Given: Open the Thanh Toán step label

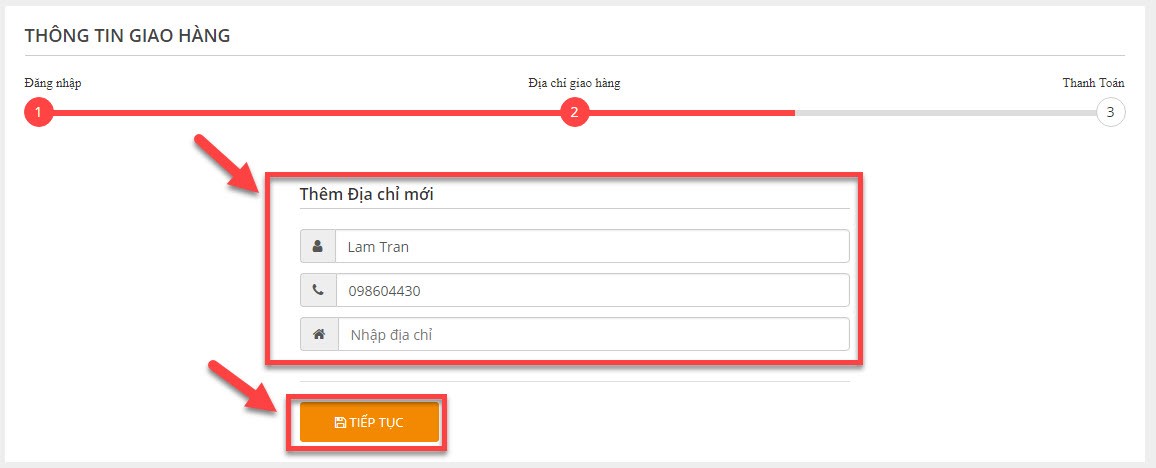Looking at the screenshot, I should pyautogui.click(x=1093, y=83).
